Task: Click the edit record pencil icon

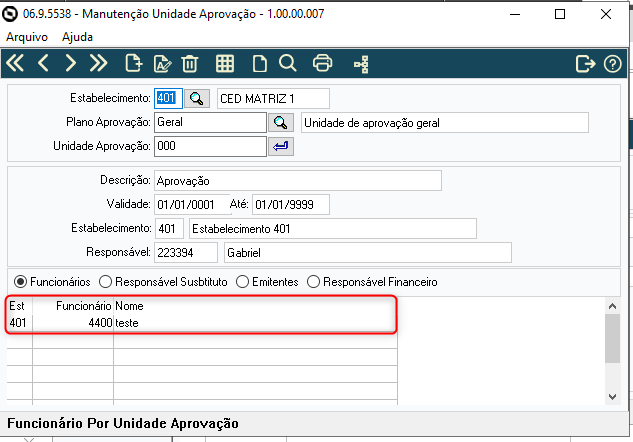Action: click(162, 64)
